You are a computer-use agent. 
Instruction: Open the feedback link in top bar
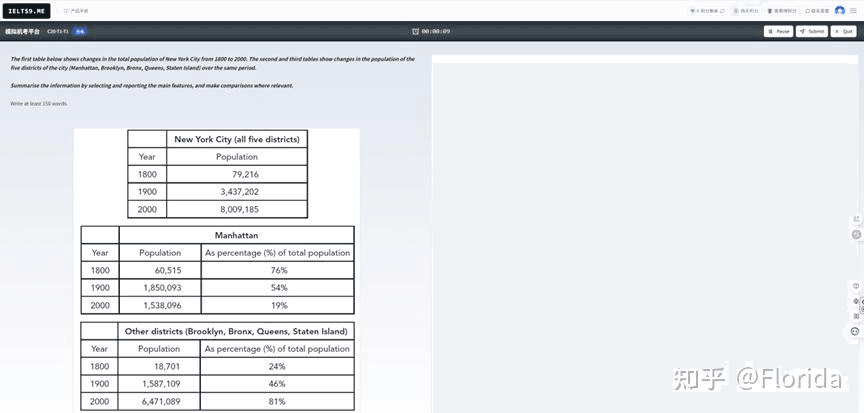(817, 11)
